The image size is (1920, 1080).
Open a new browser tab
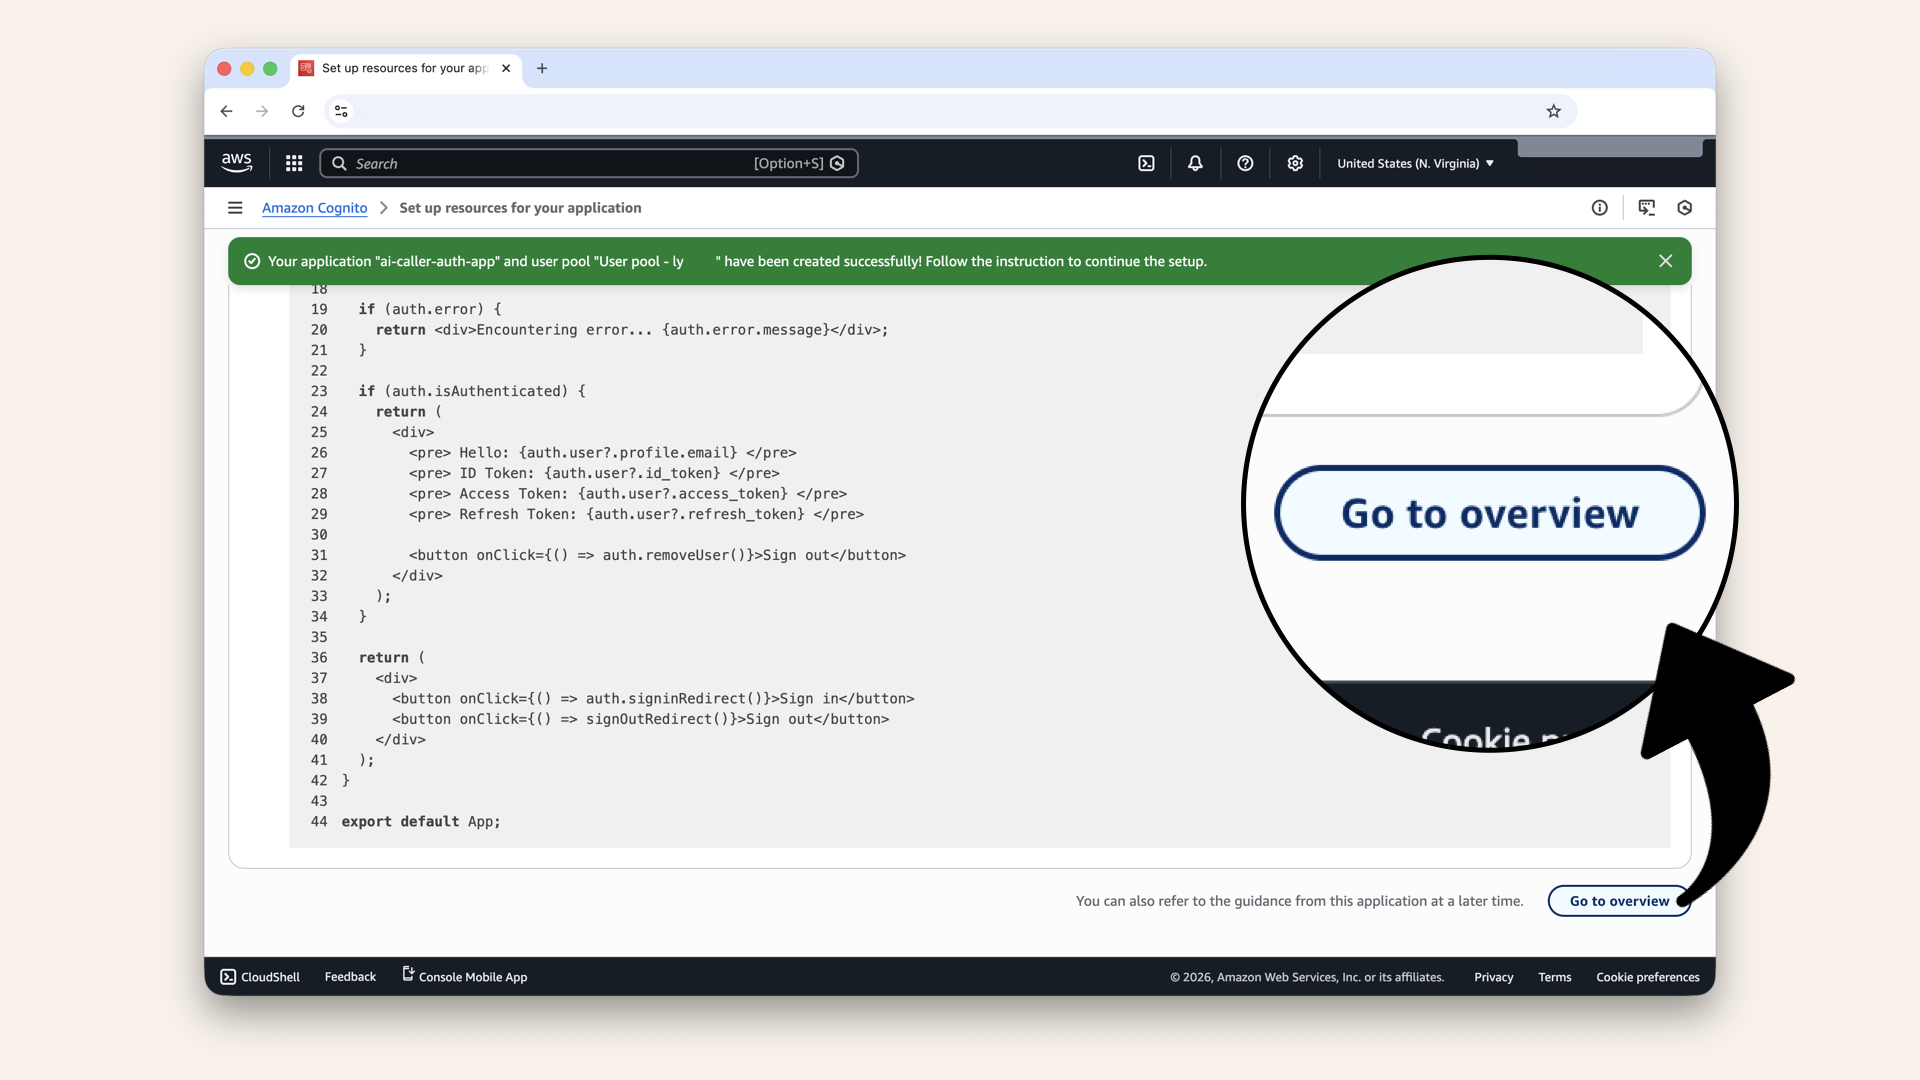pyautogui.click(x=542, y=68)
